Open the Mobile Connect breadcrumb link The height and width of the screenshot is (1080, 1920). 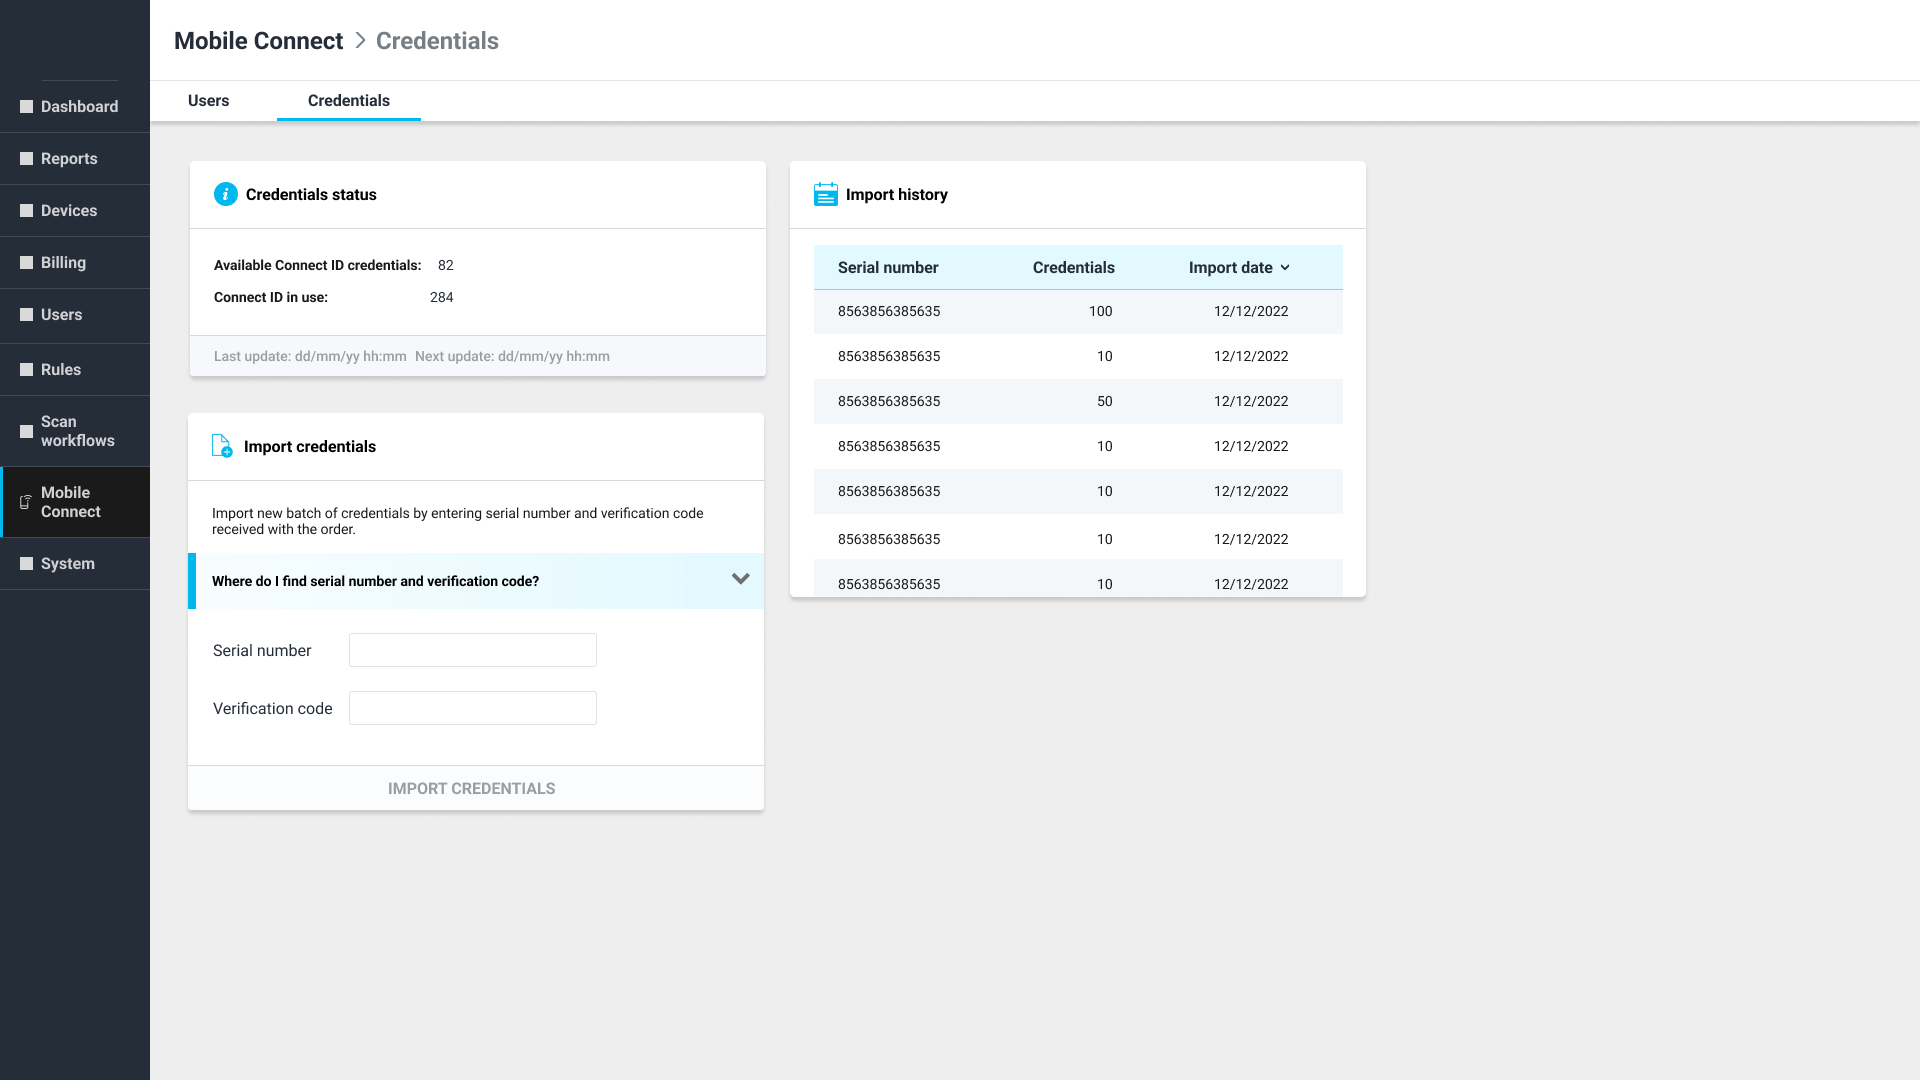coord(258,41)
